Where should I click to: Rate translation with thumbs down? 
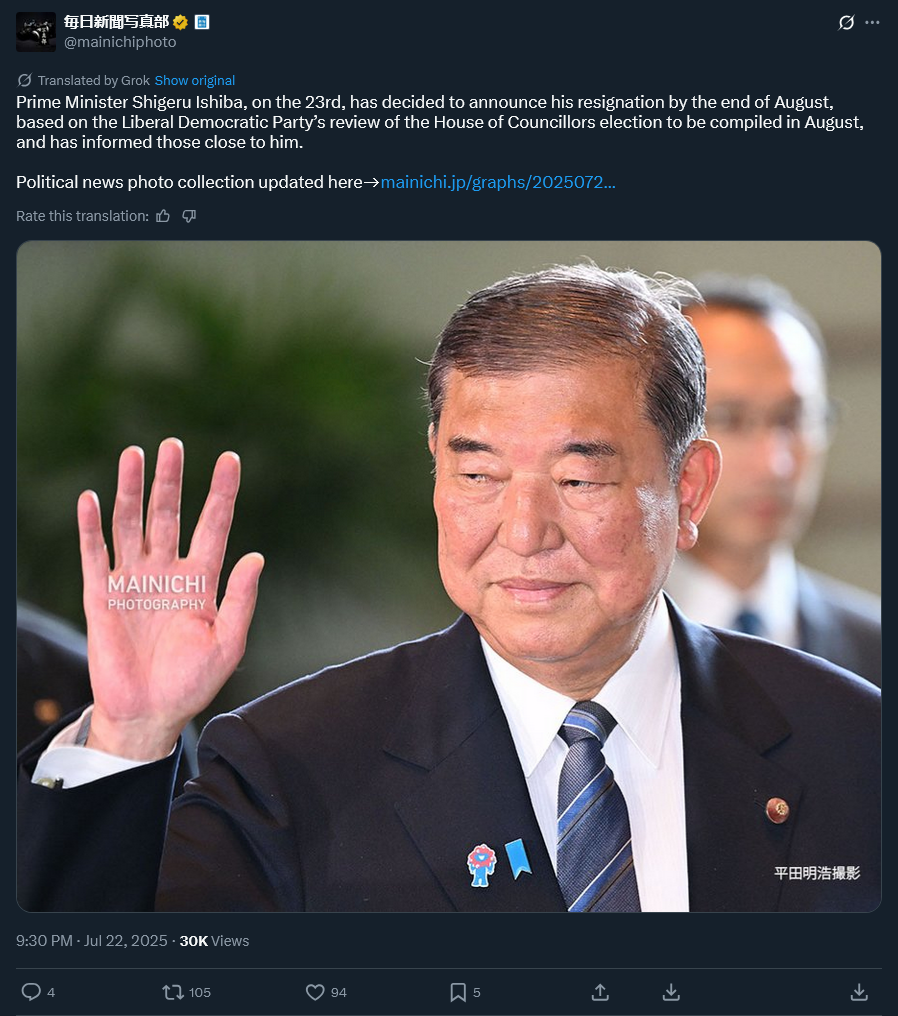tap(189, 216)
